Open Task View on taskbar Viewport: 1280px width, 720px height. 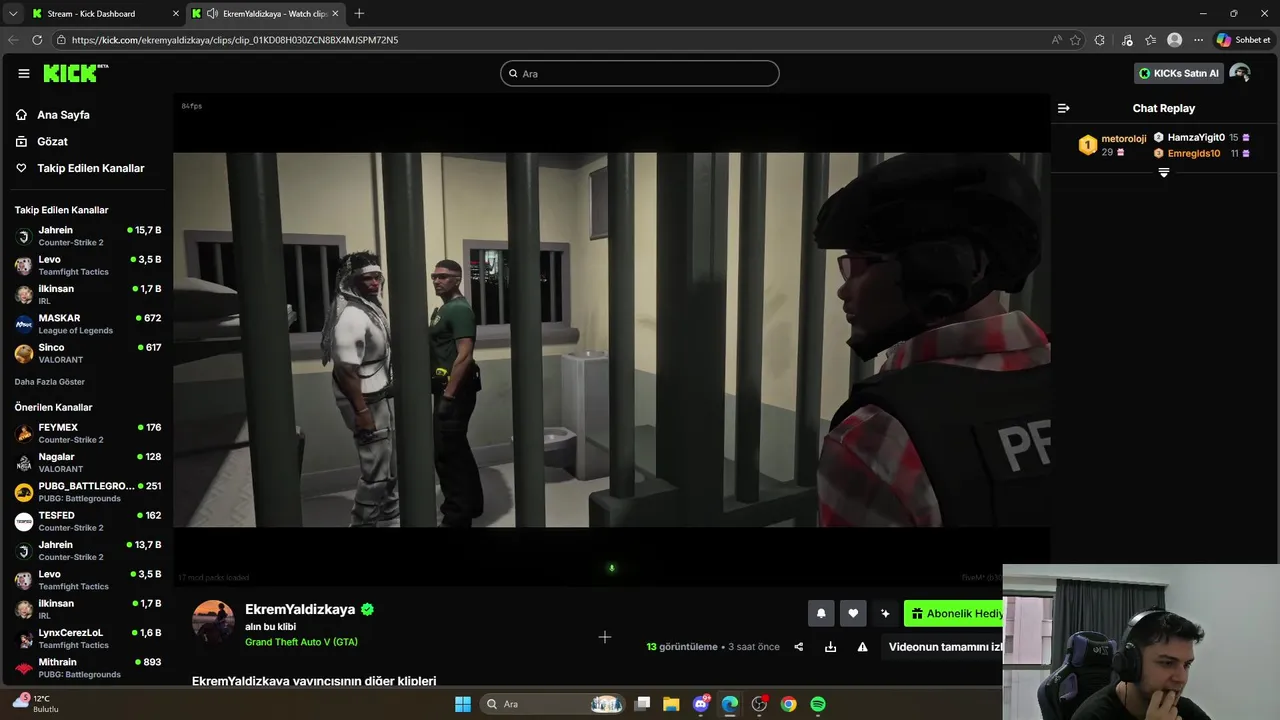(x=643, y=704)
